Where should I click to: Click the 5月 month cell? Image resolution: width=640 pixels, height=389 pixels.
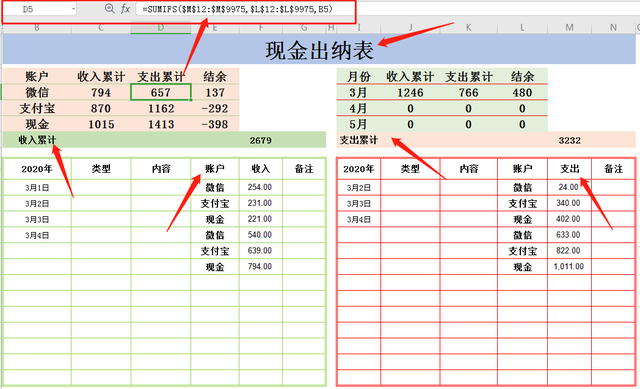click(x=359, y=124)
